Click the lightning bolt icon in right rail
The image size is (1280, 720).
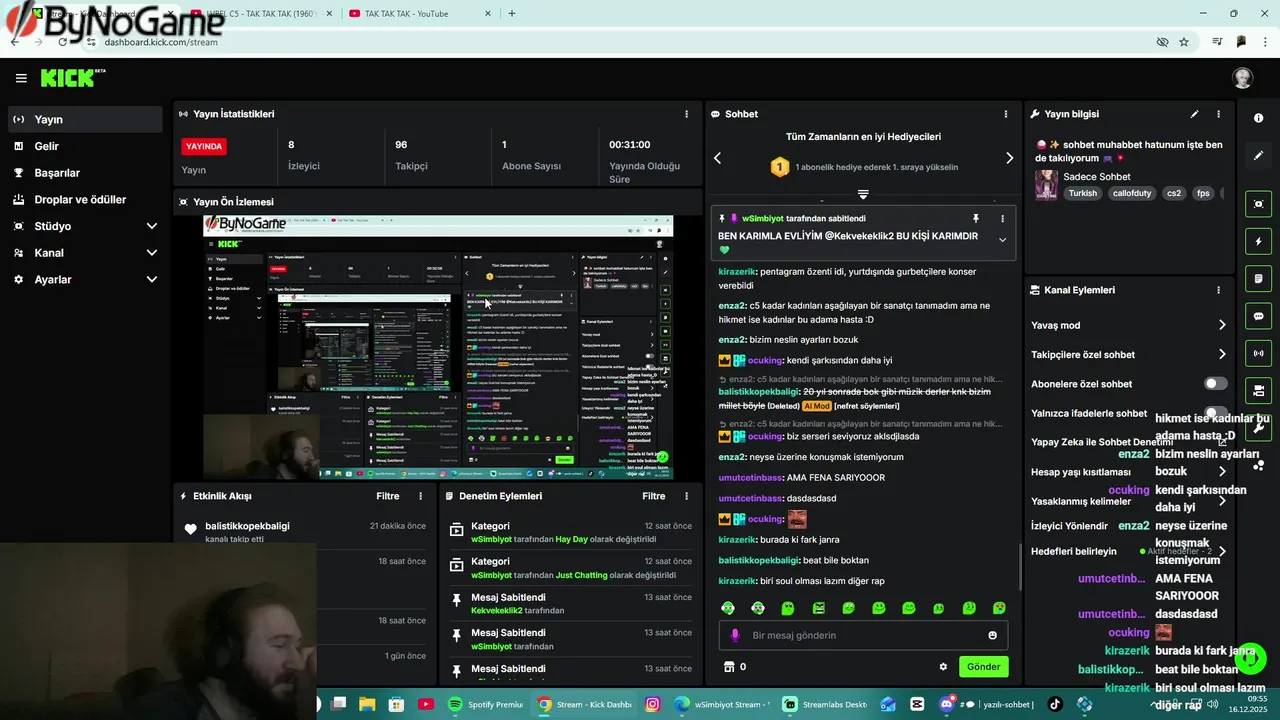[x=1258, y=241]
